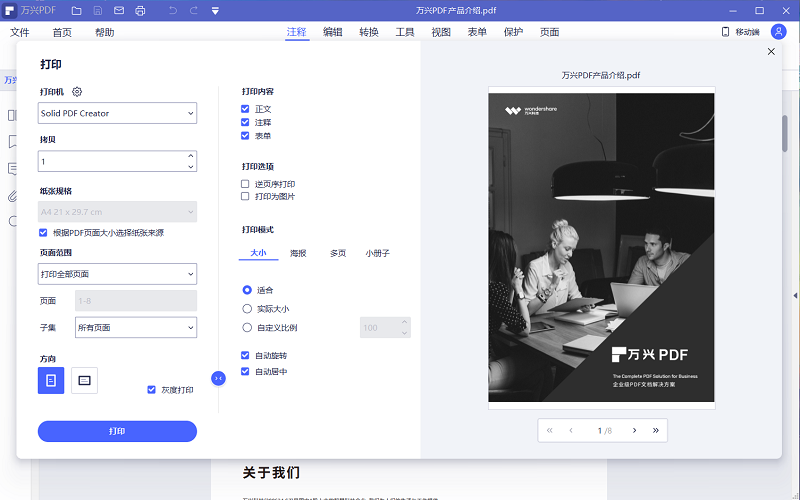Jump to the last preview page
Image resolution: width=800 pixels, height=500 pixels.
point(656,430)
